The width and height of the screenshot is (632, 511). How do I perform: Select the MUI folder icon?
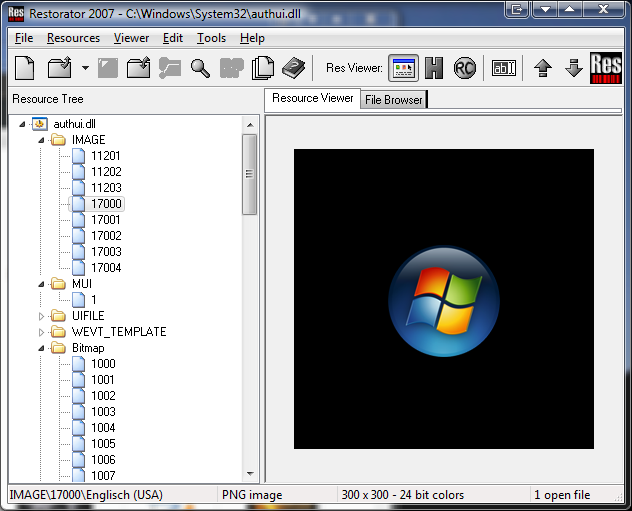pos(58,284)
